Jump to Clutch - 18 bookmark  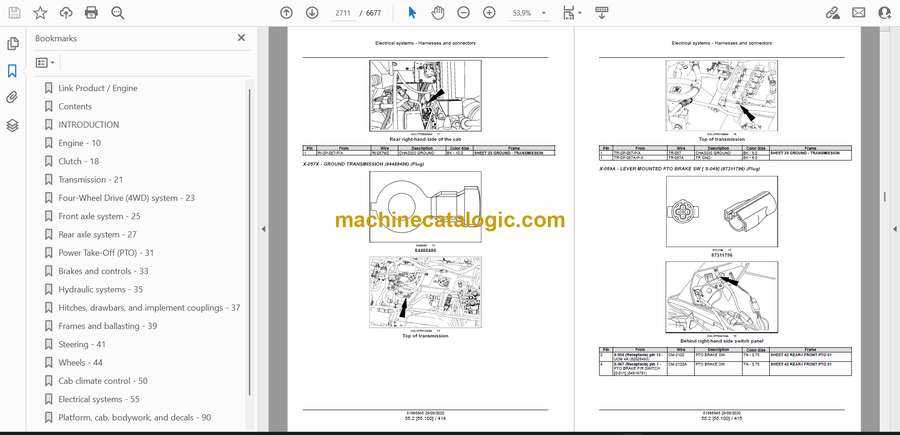tap(79, 161)
